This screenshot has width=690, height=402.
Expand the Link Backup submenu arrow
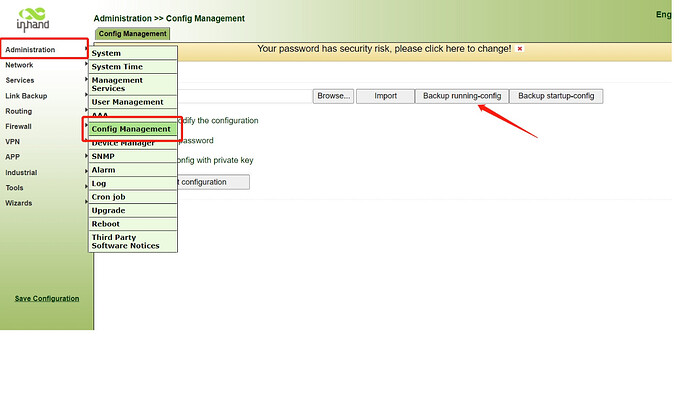coord(86,95)
